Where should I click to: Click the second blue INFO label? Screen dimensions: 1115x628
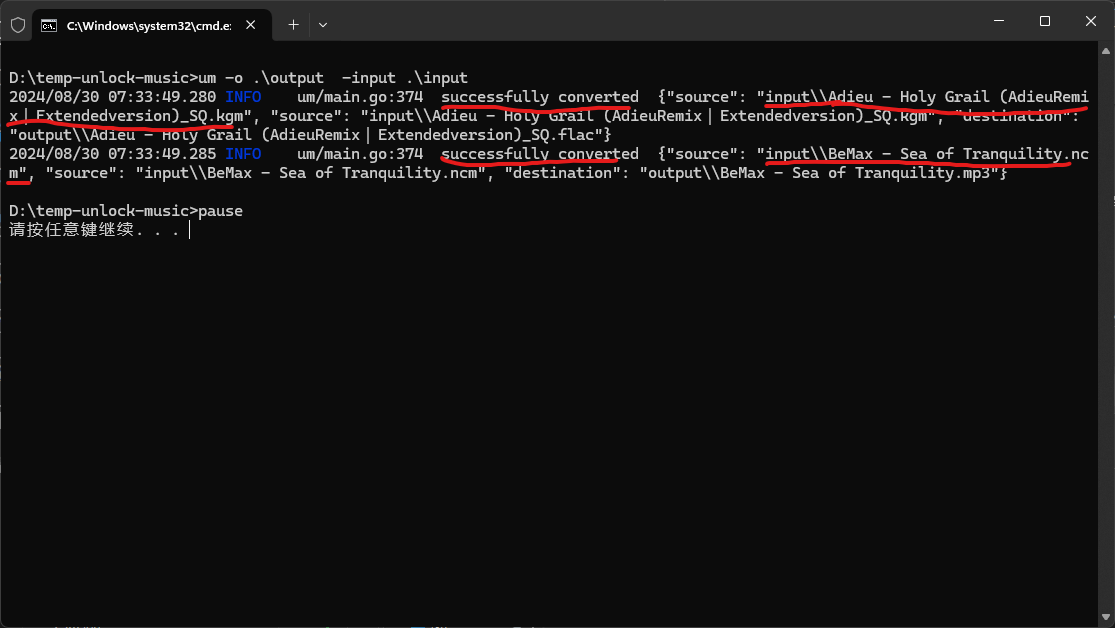point(243,154)
